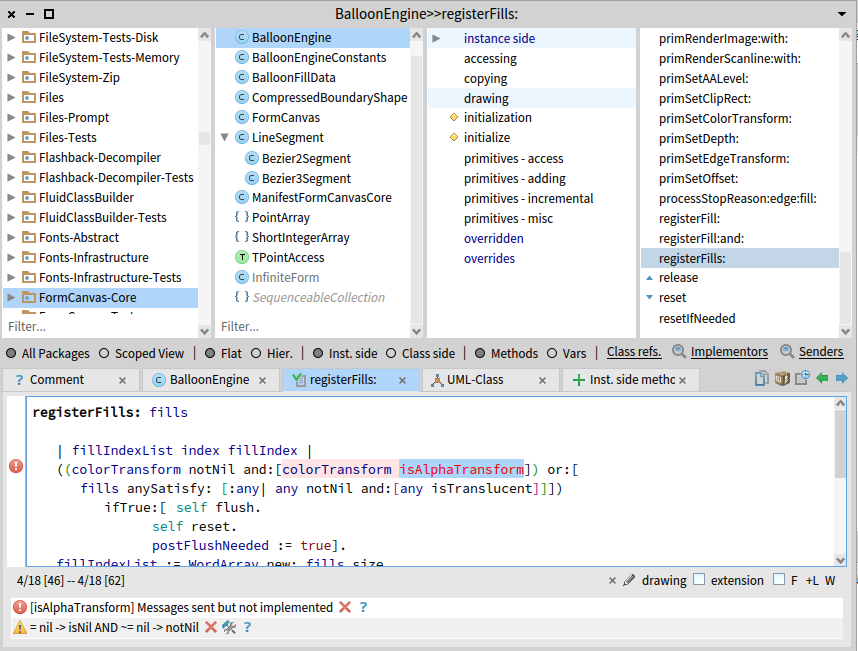Expand the instance side protocol group
Image resolution: width=858 pixels, height=651 pixels.
[x=436, y=38]
